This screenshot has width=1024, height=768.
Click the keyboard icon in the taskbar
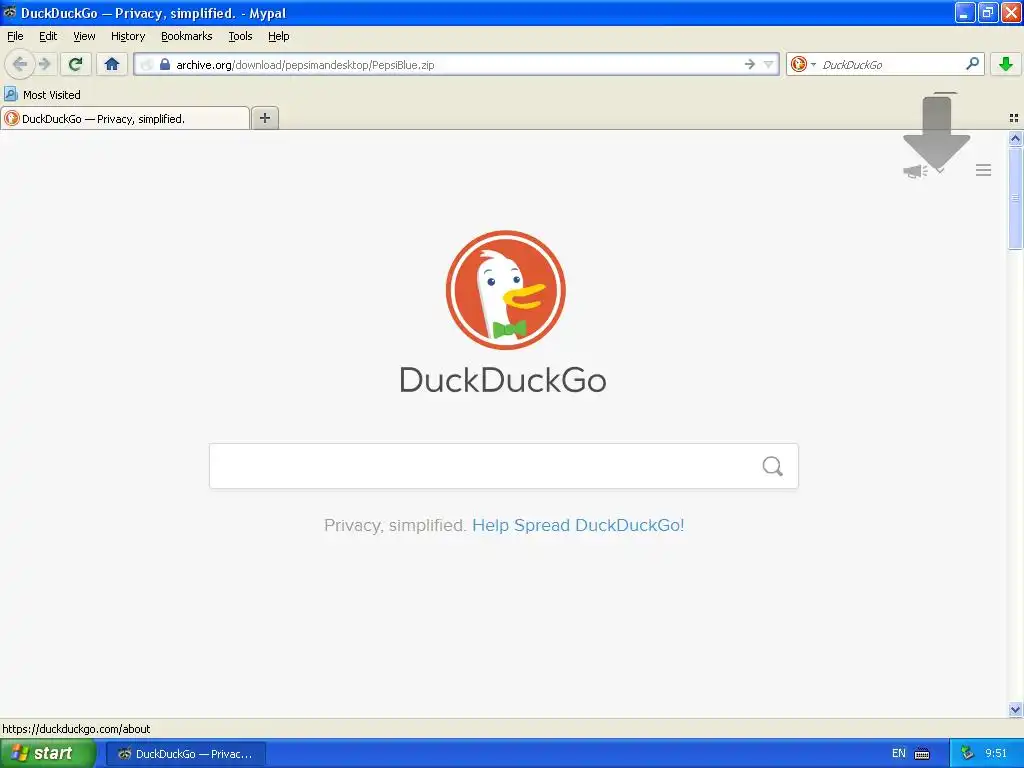[x=922, y=754]
